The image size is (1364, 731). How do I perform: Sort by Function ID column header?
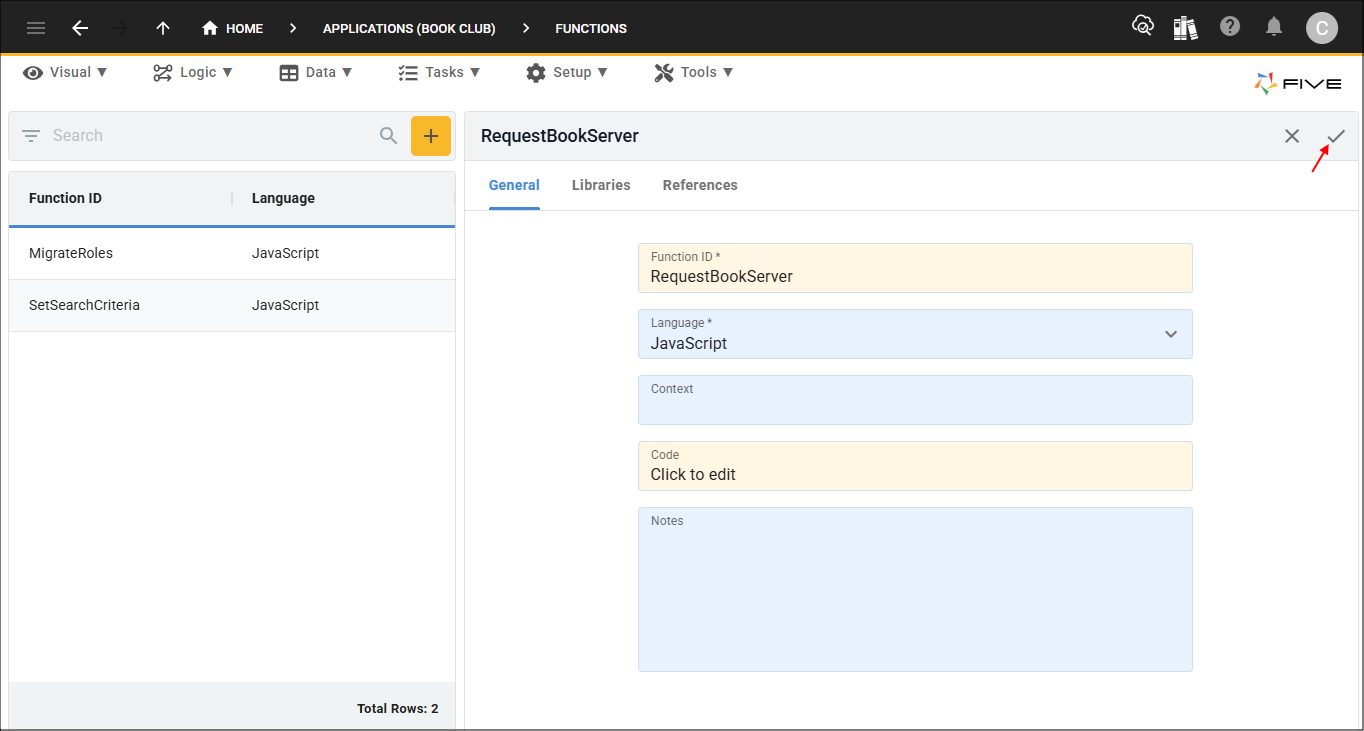65,198
